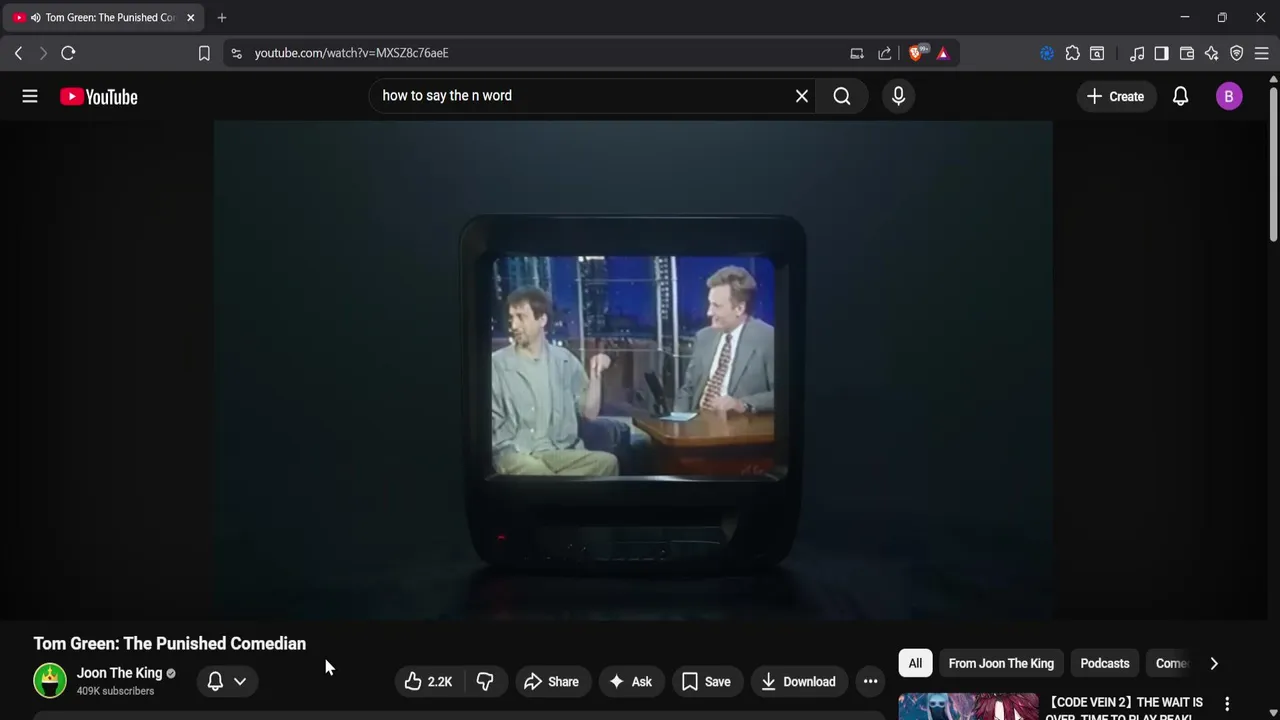Viewport: 1280px width, 720px height.
Task: Open notification options dropdown for Joon The King
Action: click(227, 682)
